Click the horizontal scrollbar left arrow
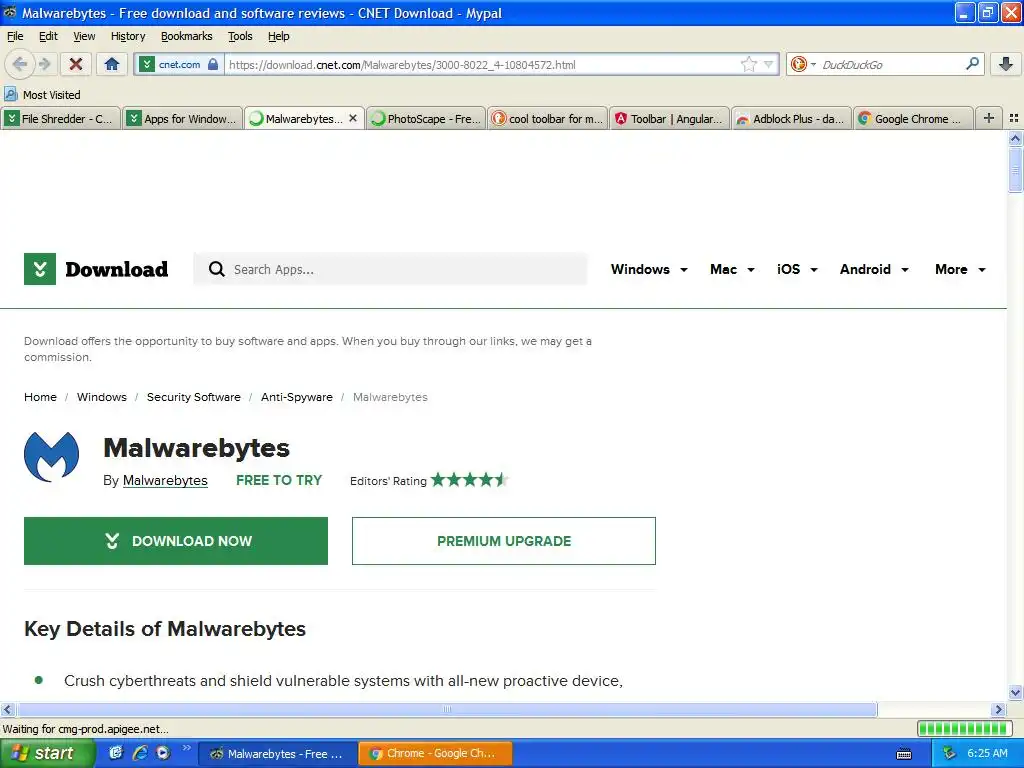The image size is (1024, 768). tap(8, 709)
